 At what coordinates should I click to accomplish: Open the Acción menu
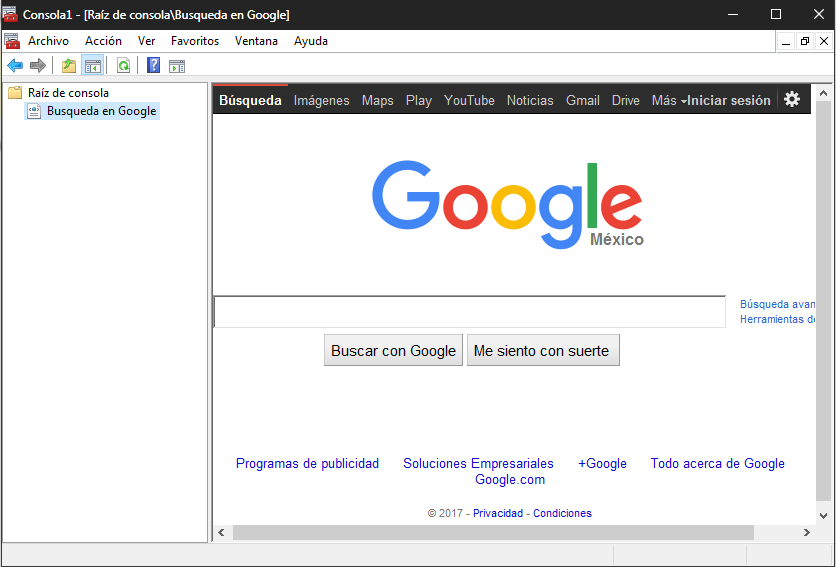point(103,41)
